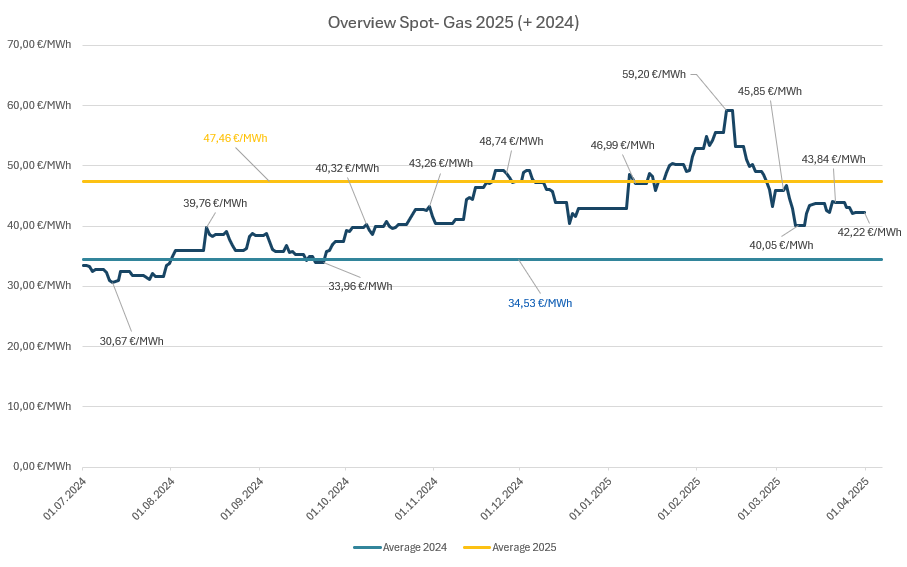Select the lowest data label 30,67 €/MWh
Viewport: 907px width, 567px height.
[x=131, y=341]
